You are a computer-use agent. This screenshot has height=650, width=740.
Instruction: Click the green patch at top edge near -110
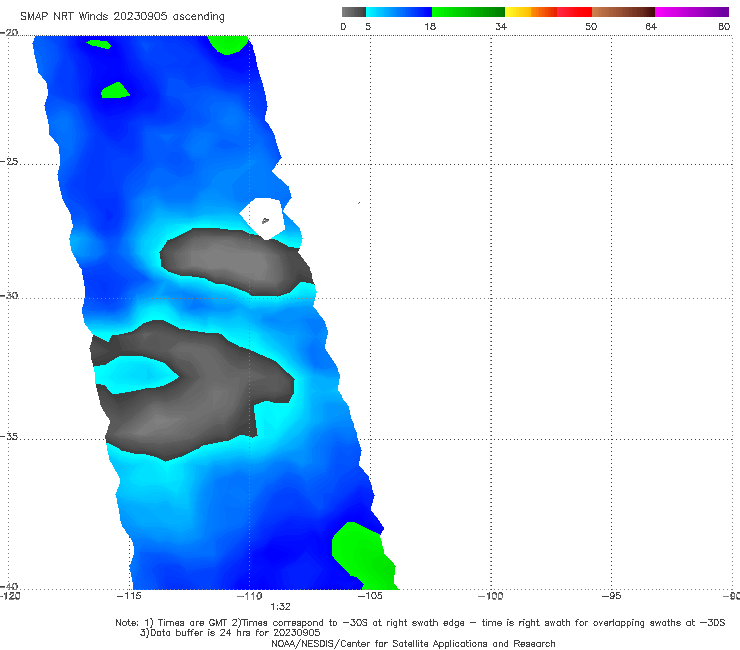pos(228,44)
